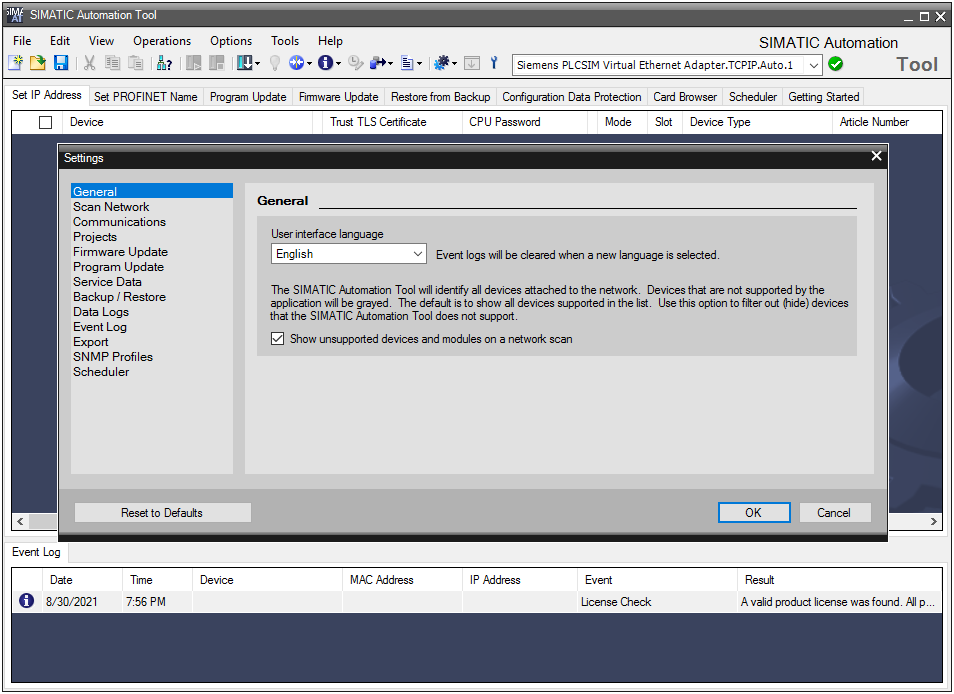Open the Operations menu
This screenshot has width=954, height=694.
162,41
